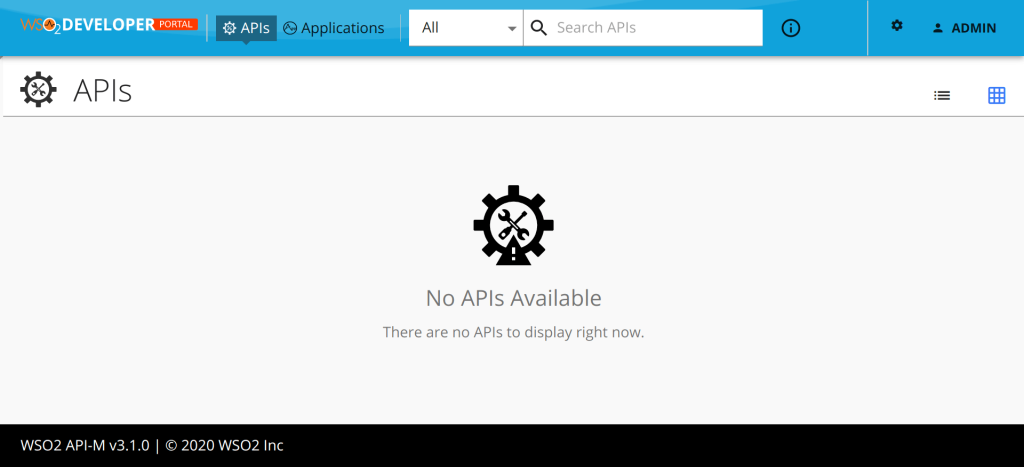Image resolution: width=1024 pixels, height=467 pixels.
Task: Click the 'No APIs Available' message
Action: click(x=513, y=297)
